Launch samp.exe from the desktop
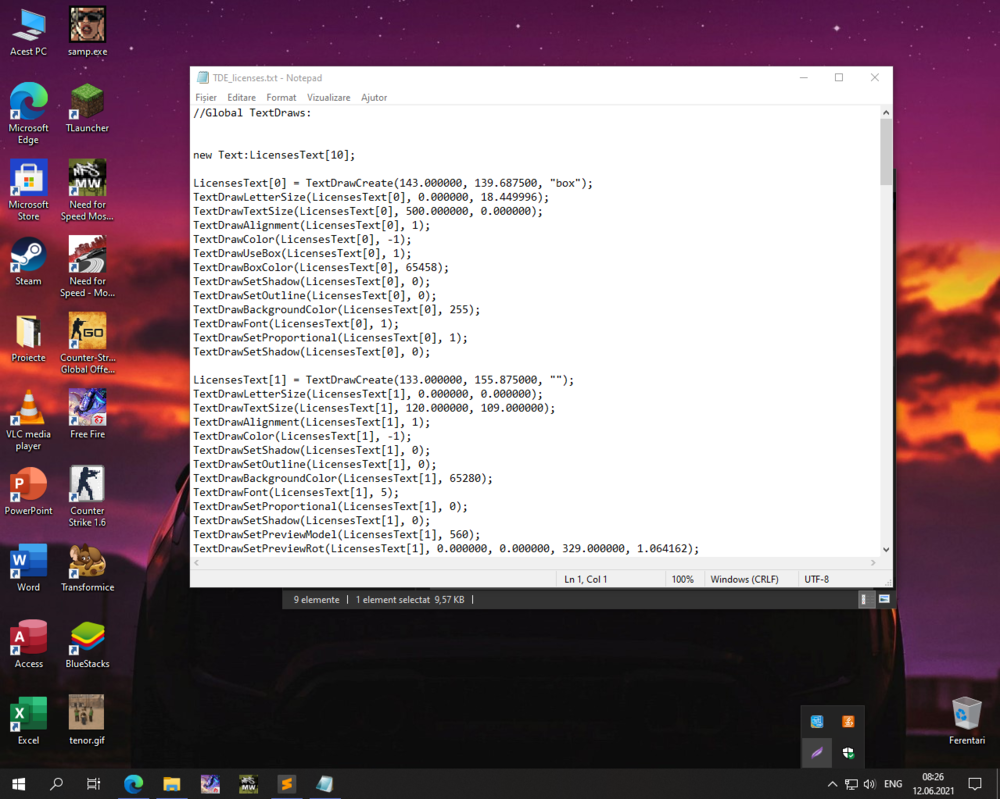The width and height of the screenshot is (1000, 799). [87, 32]
